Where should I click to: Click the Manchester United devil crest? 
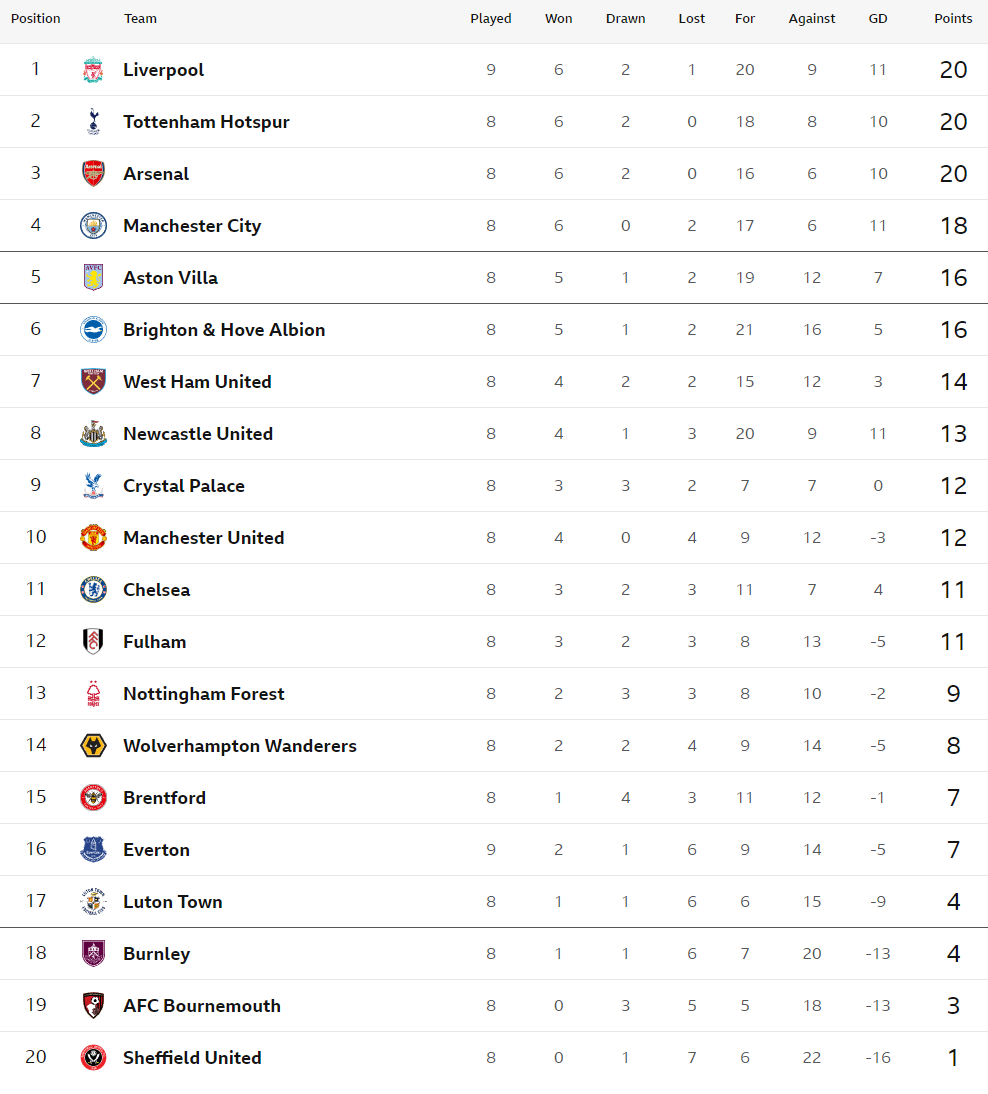click(x=93, y=537)
